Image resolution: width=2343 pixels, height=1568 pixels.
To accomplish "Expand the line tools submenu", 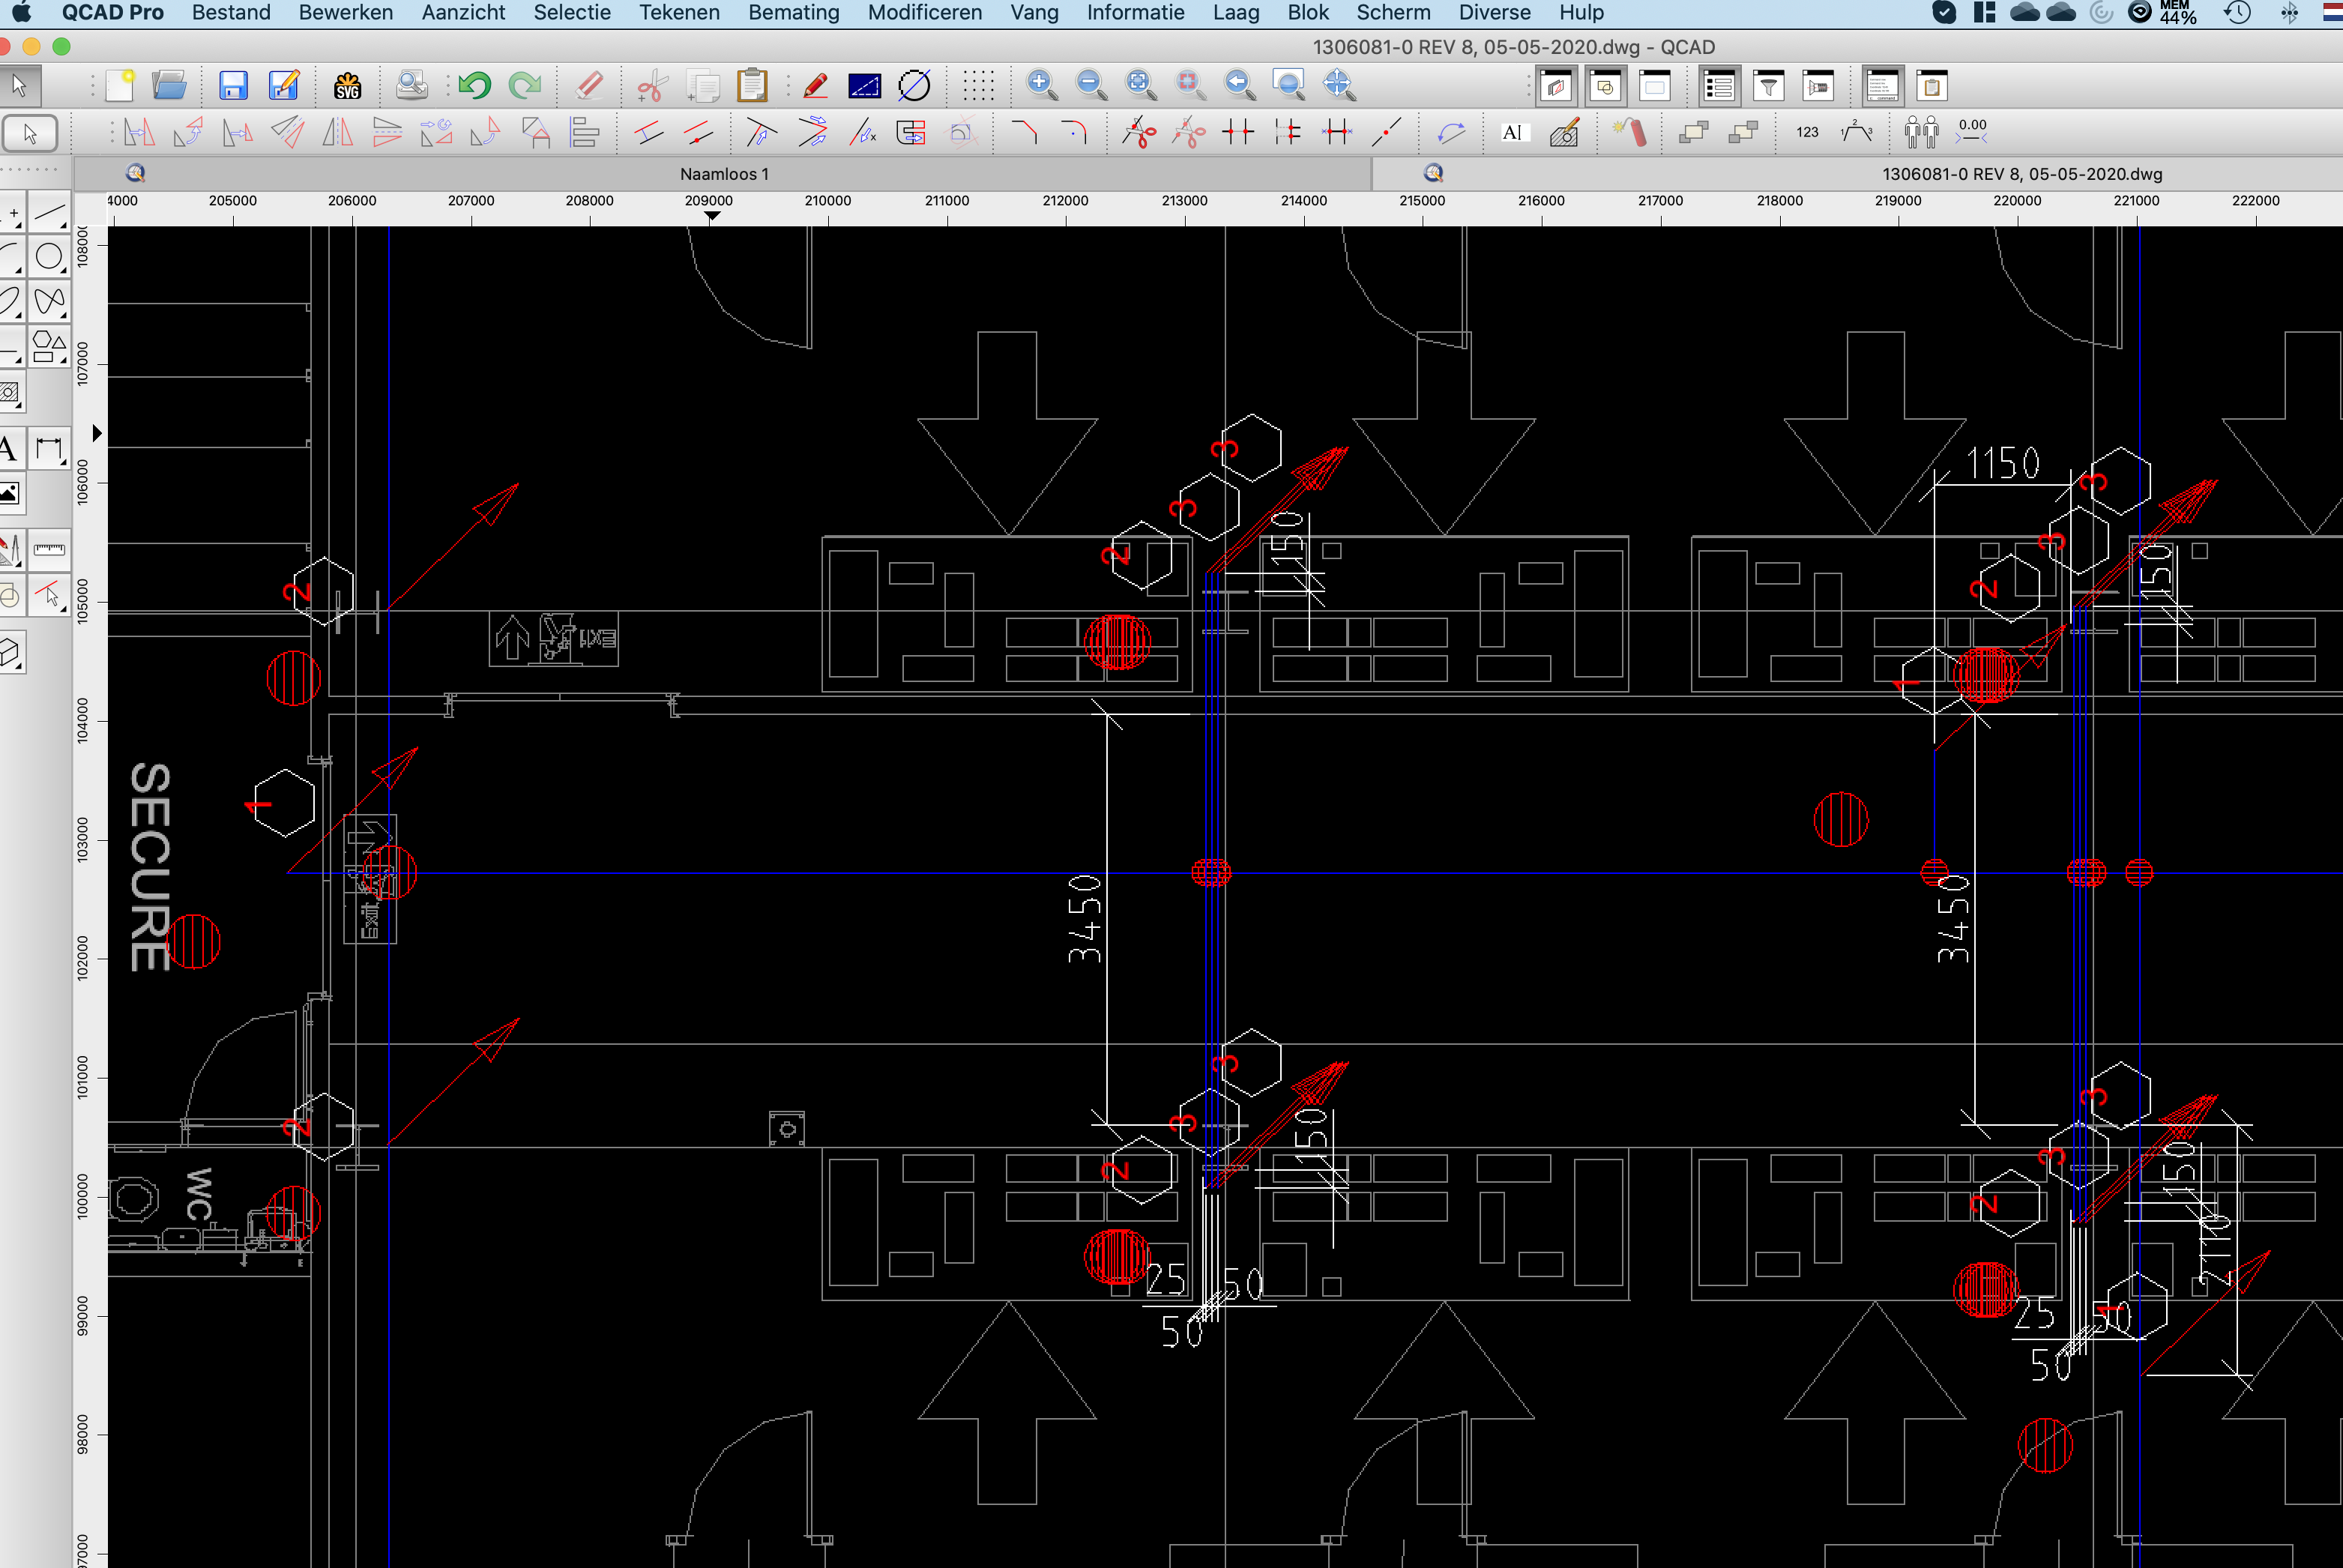I will pos(49,213).
